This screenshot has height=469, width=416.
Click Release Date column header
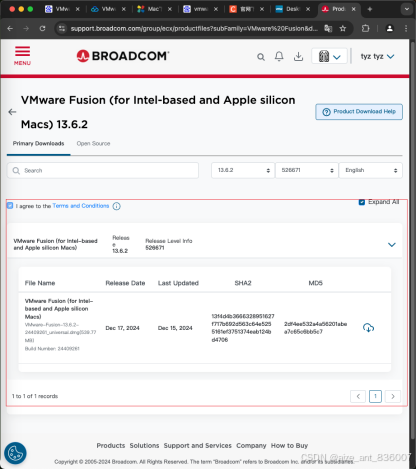tap(125, 283)
